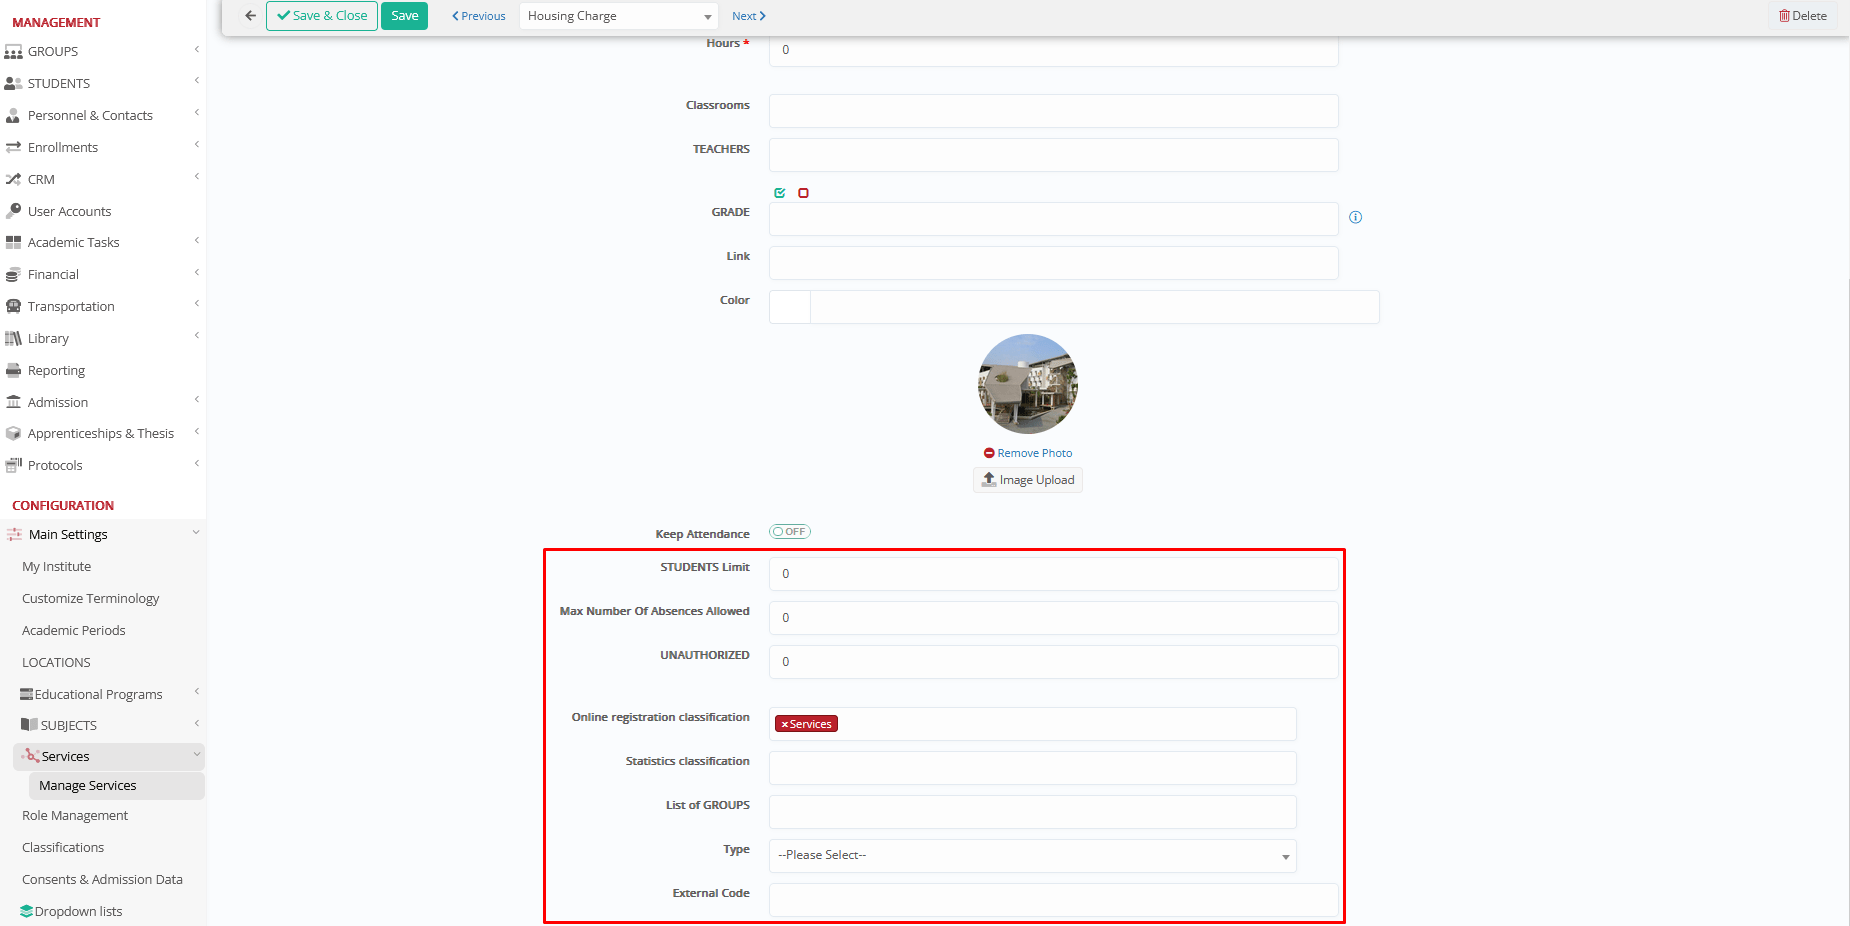
Task: Open Manage Services menu item
Action: click(88, 786)
